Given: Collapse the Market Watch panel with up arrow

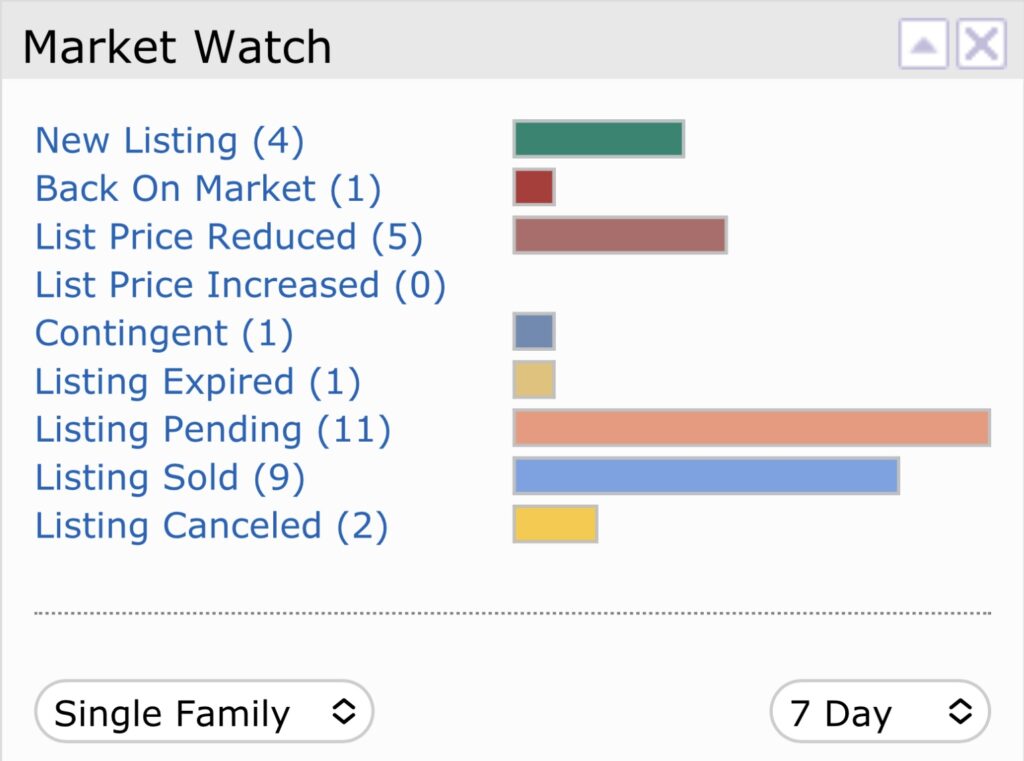Looking at the screenshot, I should [x=923, y=44].
